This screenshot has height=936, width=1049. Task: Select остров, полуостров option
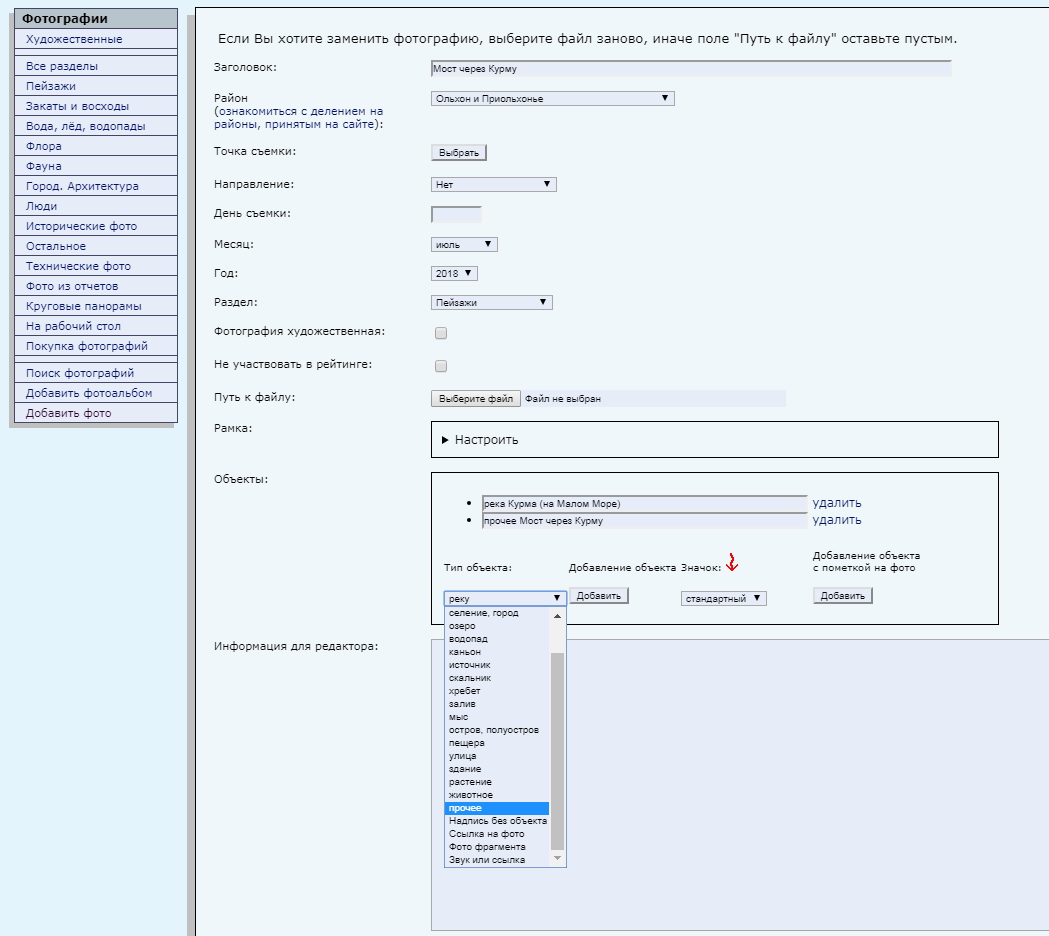tap(497, 730)
